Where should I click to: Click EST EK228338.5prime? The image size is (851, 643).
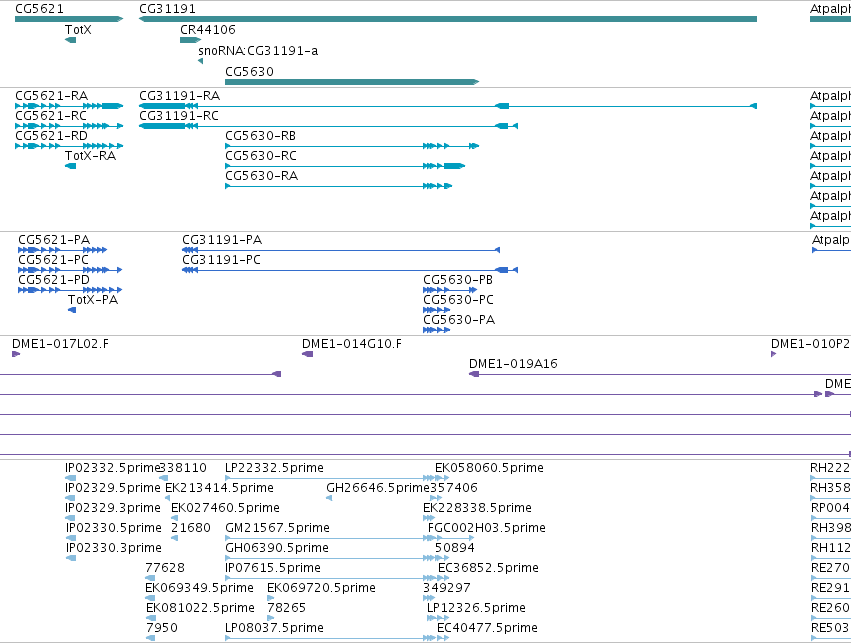click(477, 508)
